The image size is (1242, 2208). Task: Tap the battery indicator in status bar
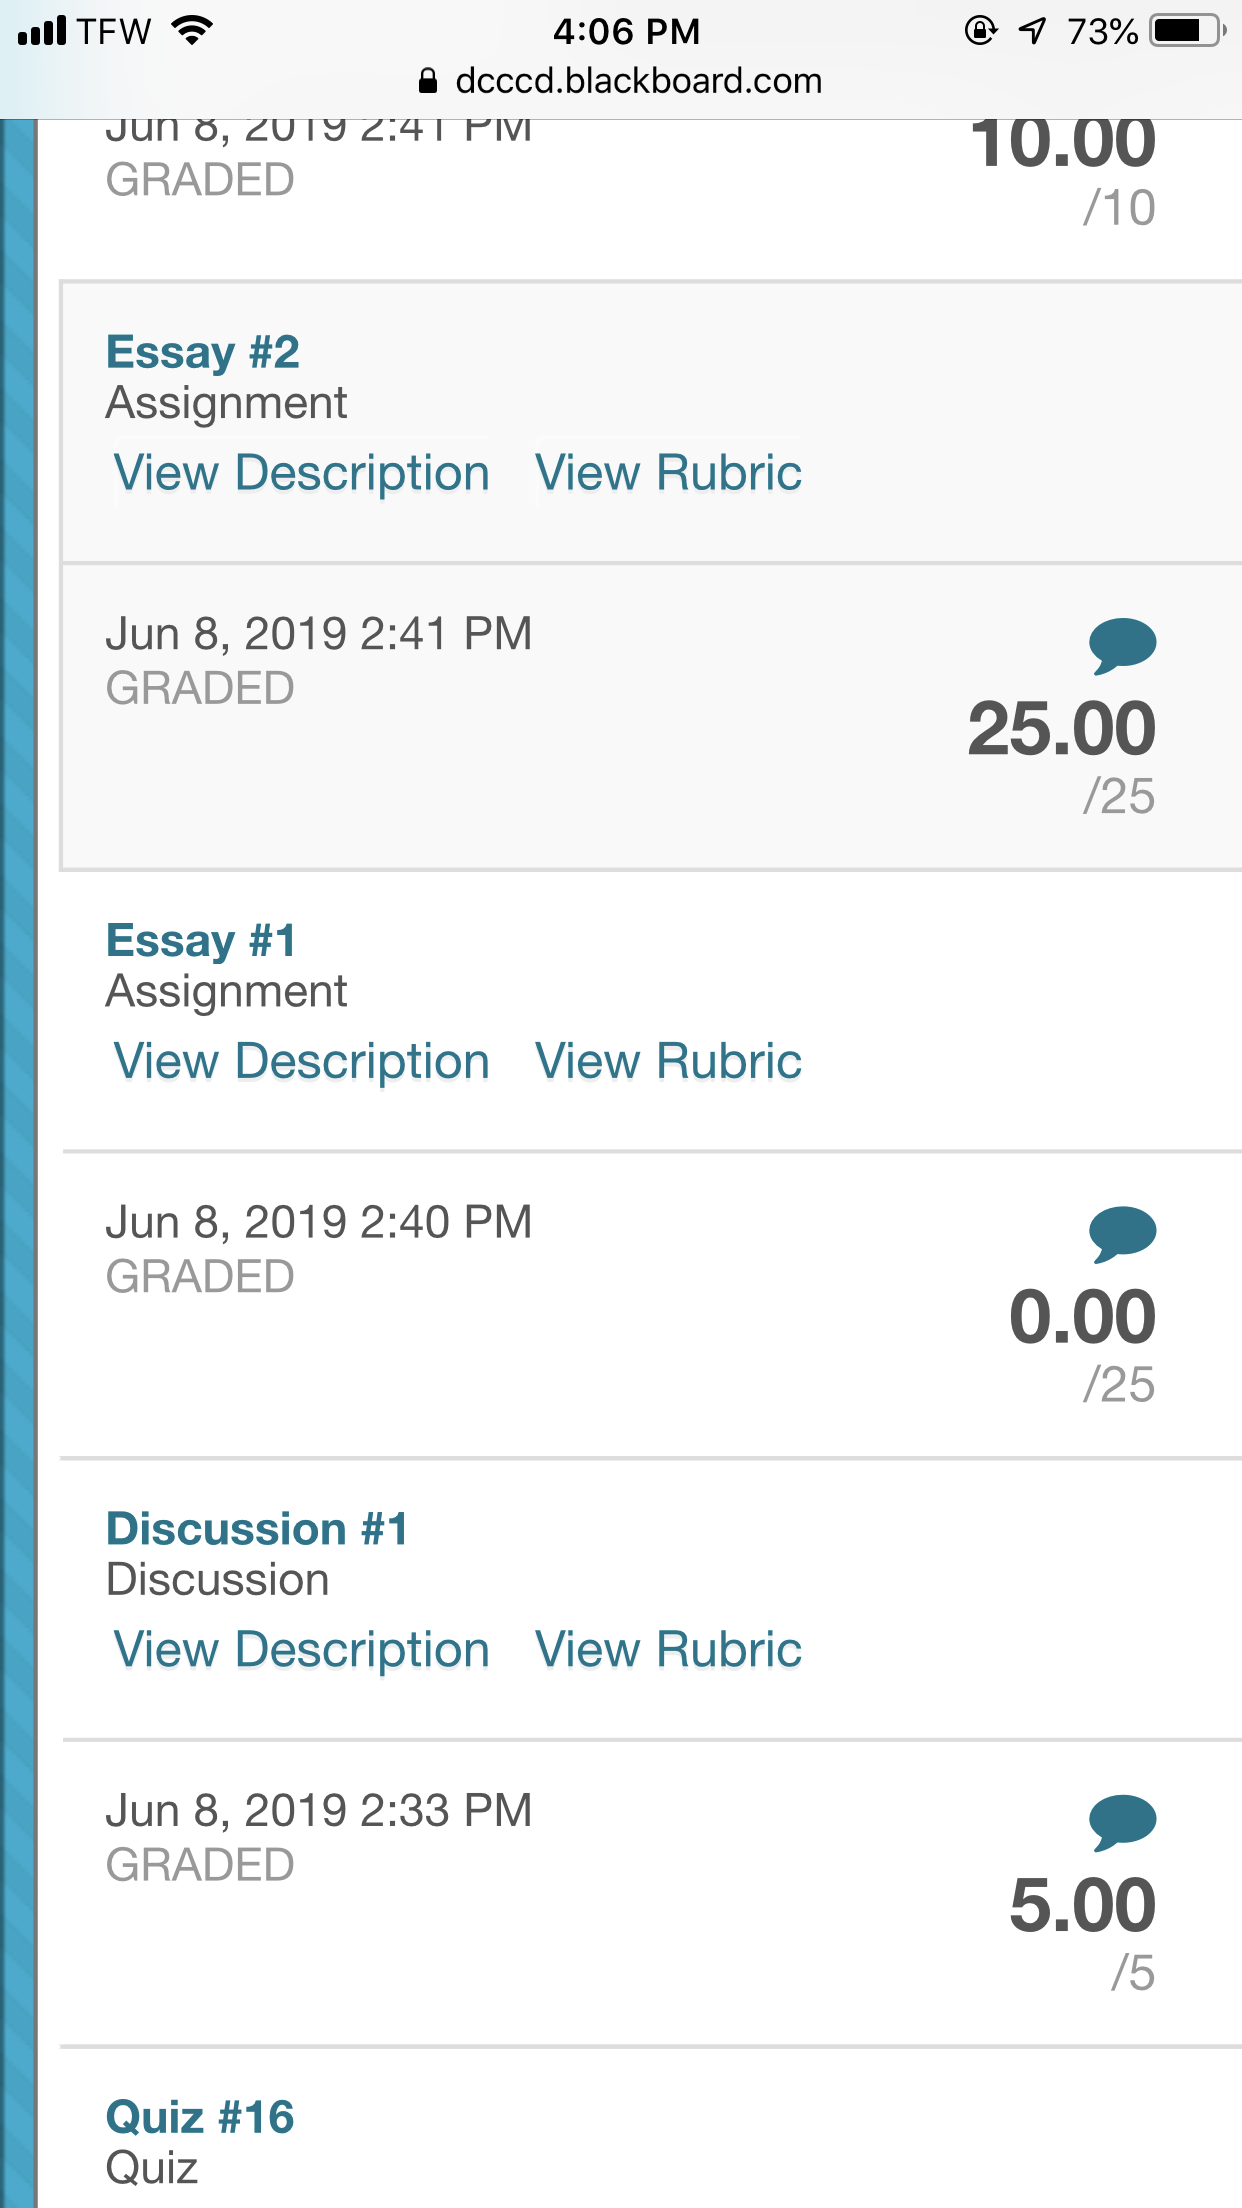point(1188,31)
